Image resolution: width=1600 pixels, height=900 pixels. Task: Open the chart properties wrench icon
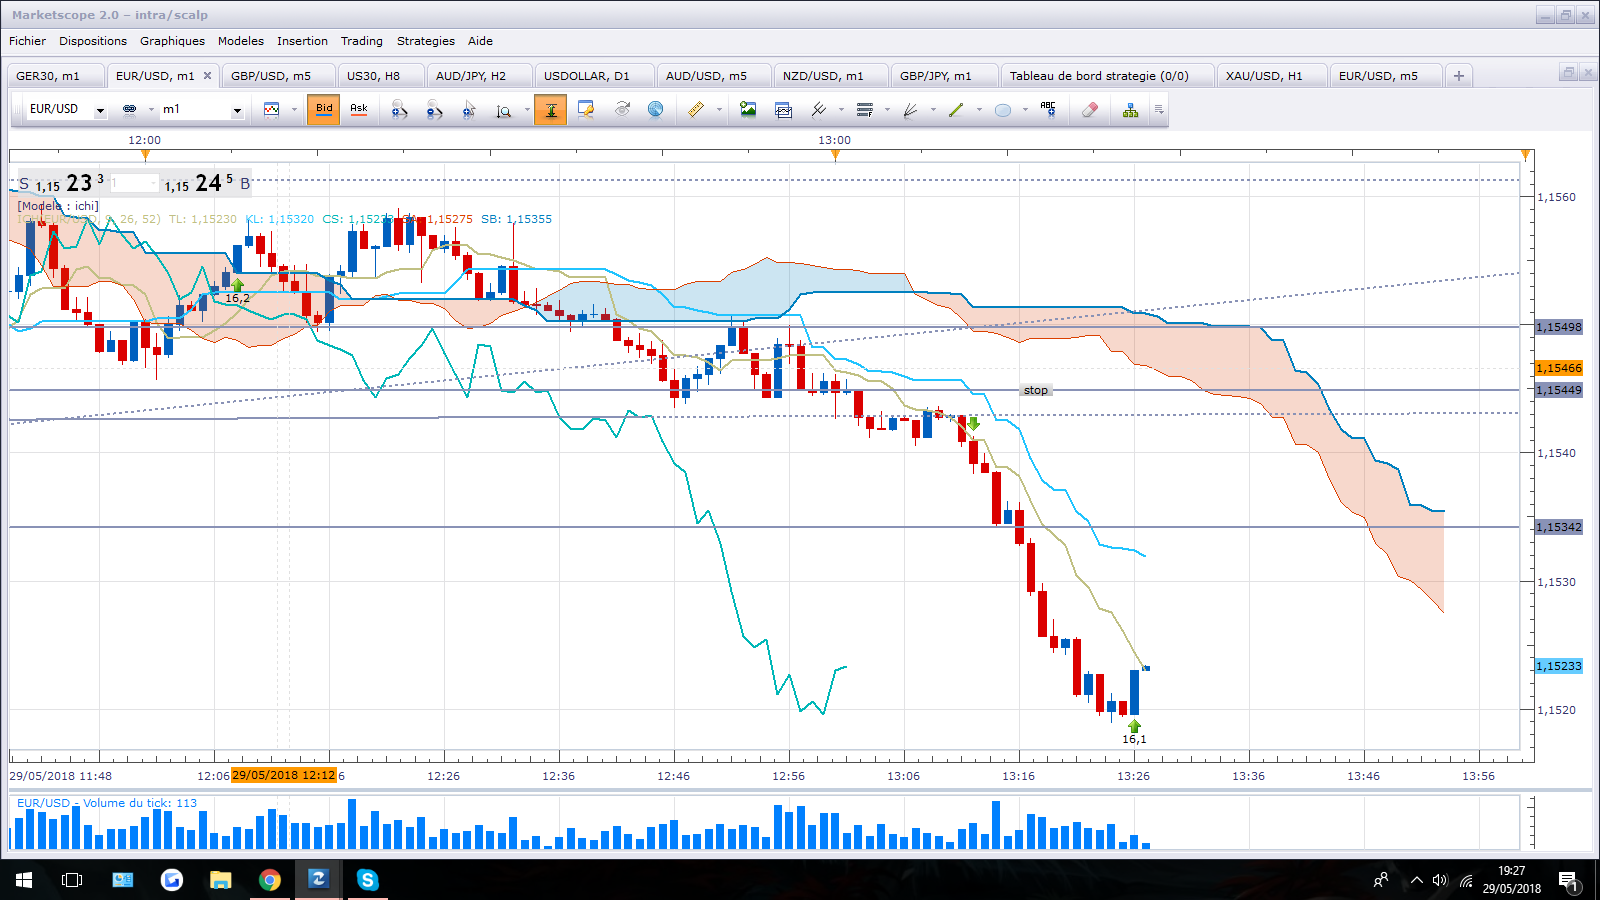tap(586, 109)
